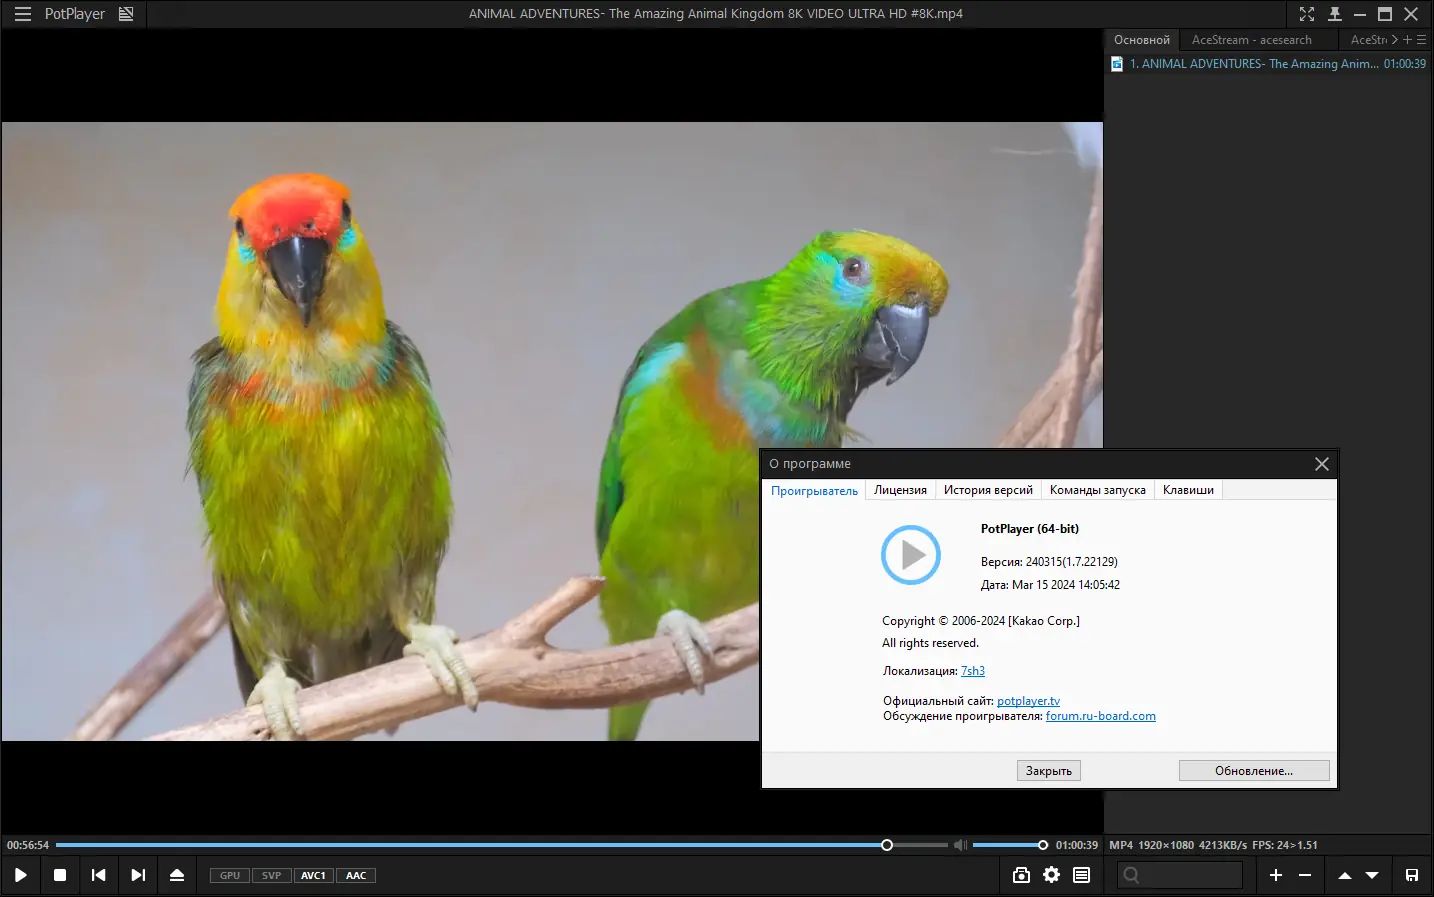Click the Обновление... button

(1254, 771)
